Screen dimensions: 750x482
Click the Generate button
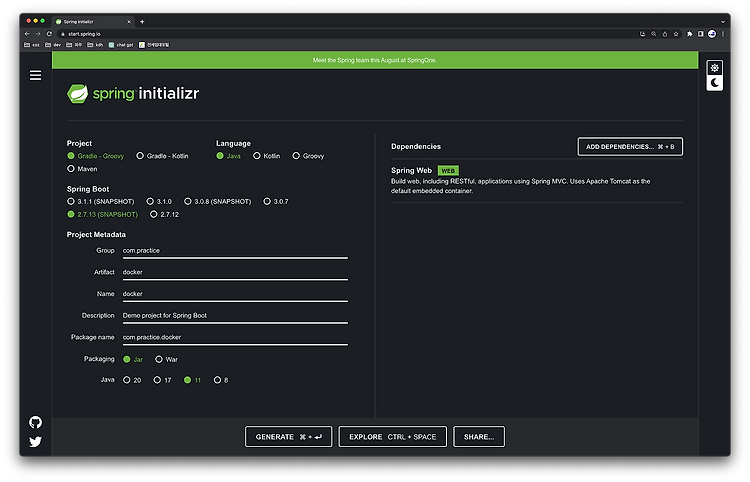288,437
